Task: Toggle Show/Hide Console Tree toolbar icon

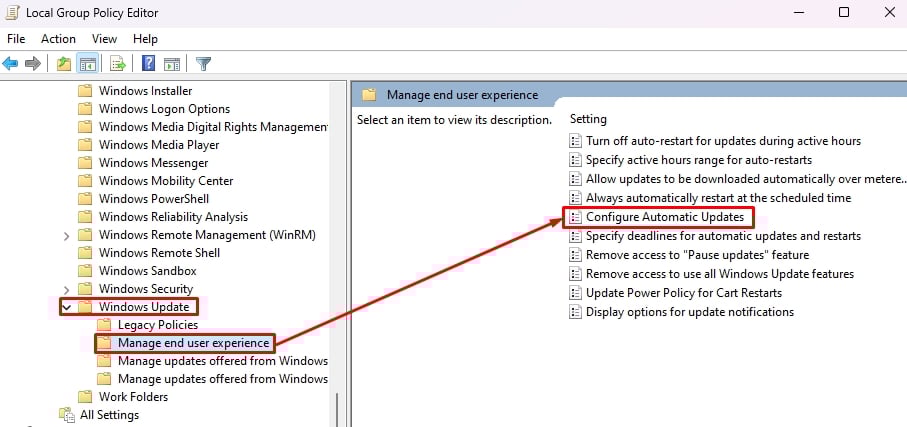Action: click(88, 64)
